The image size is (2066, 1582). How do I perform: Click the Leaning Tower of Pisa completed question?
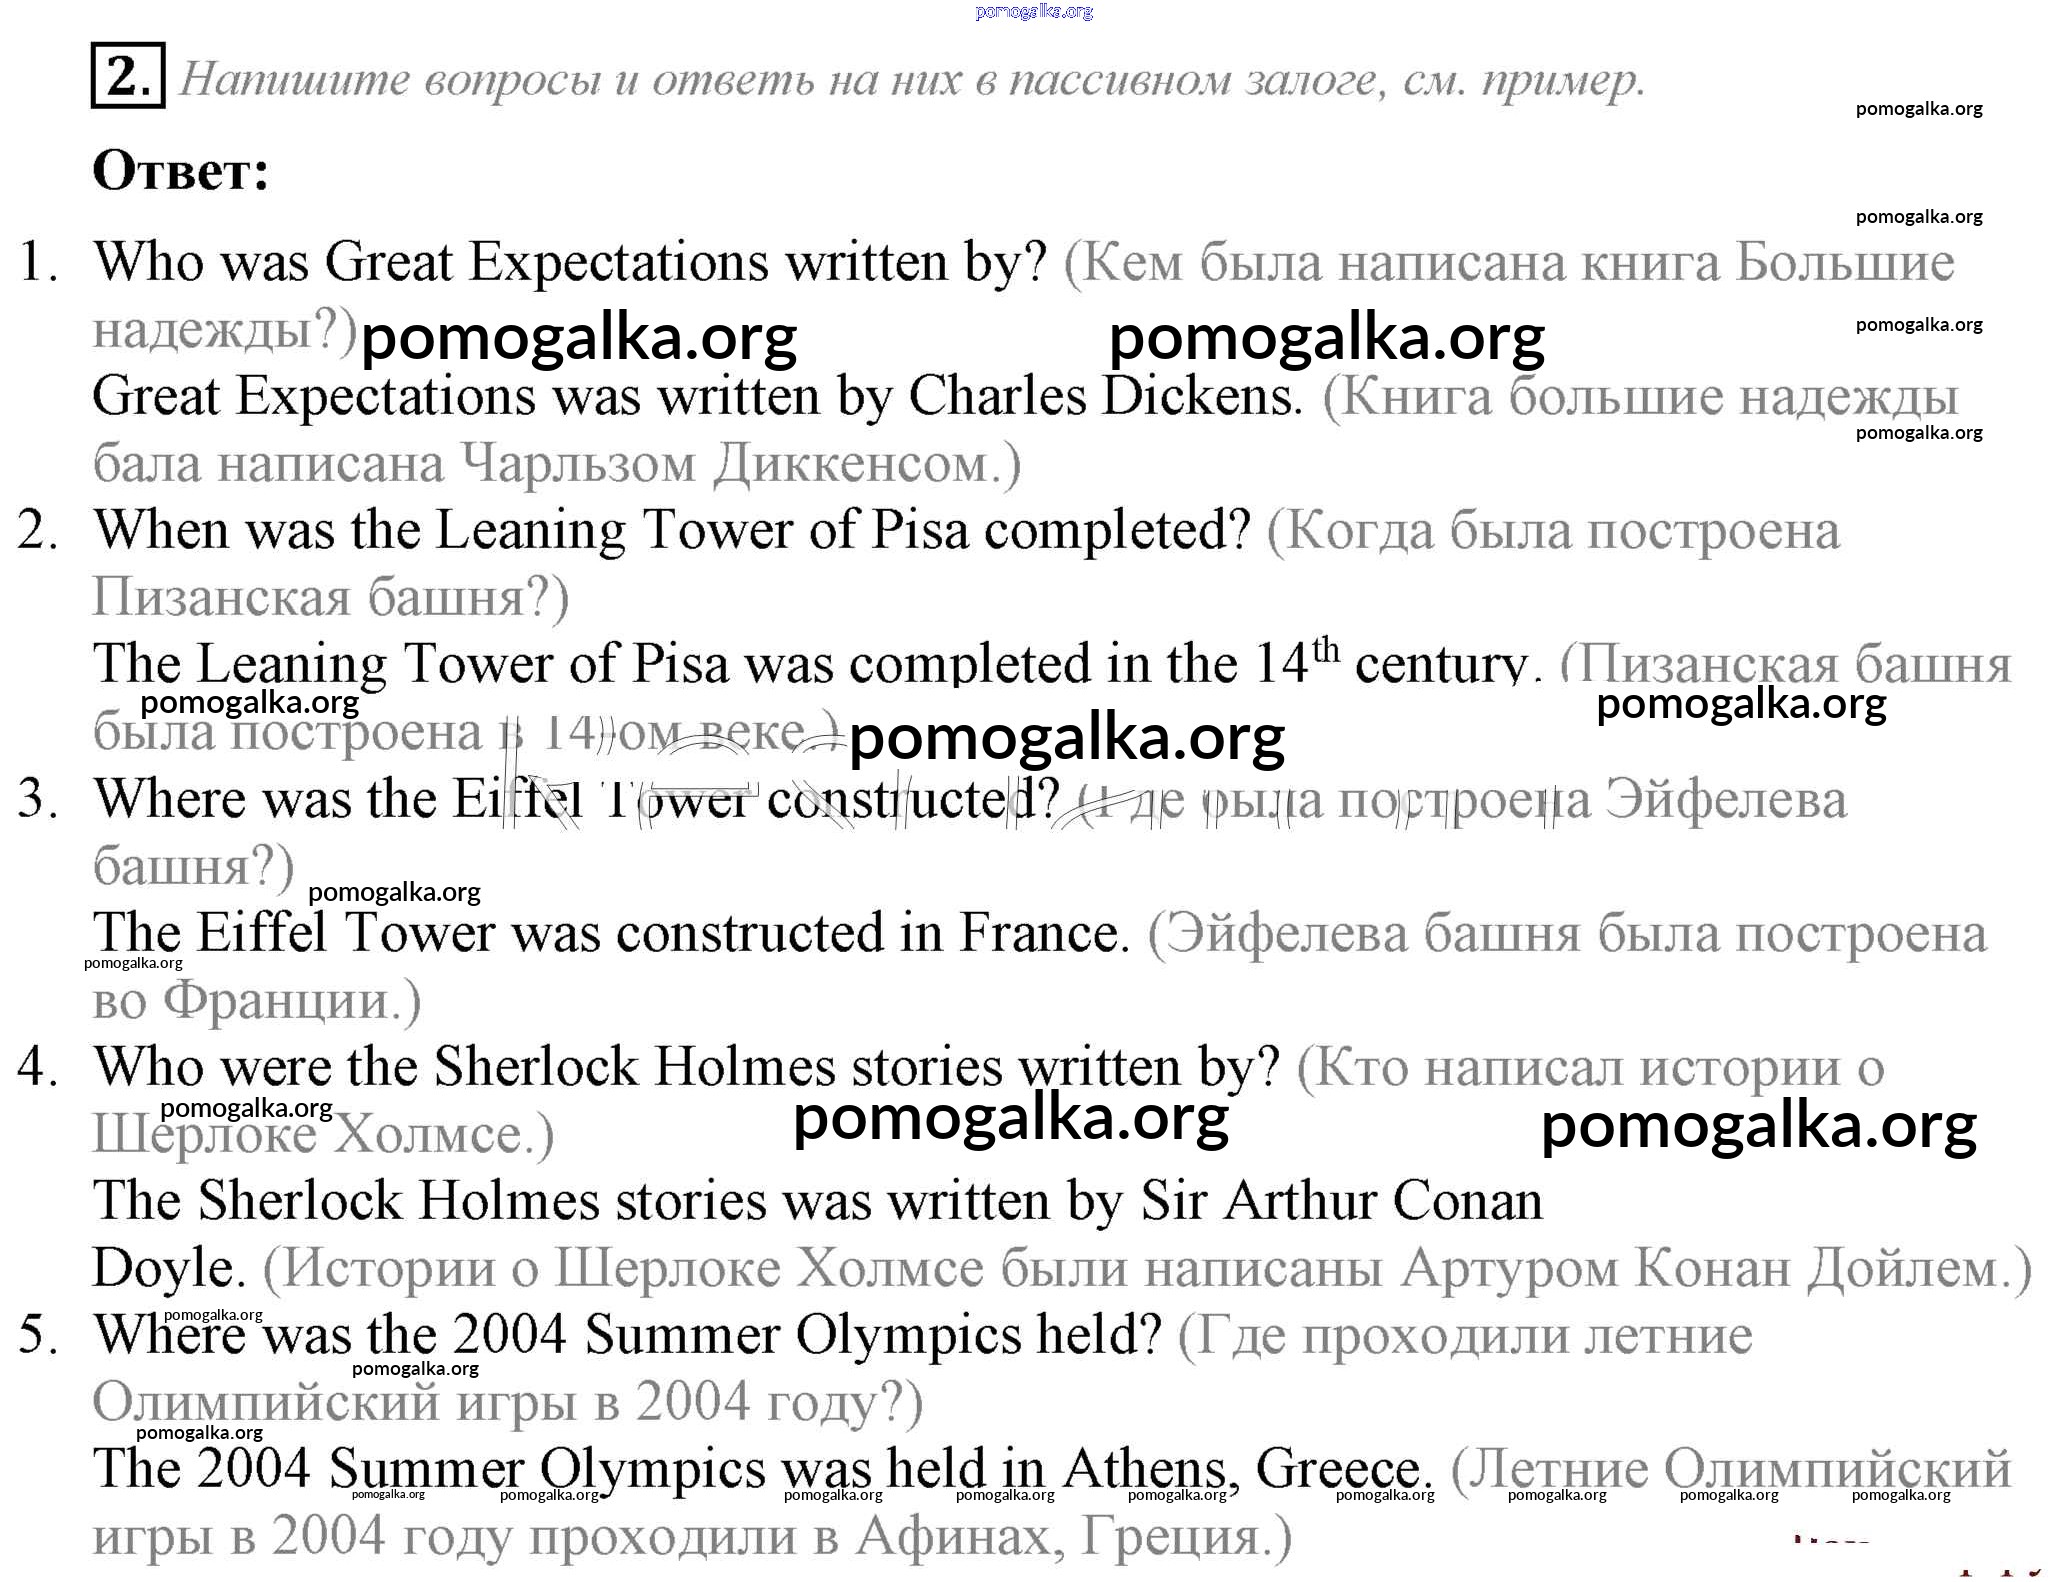(672, 530)
